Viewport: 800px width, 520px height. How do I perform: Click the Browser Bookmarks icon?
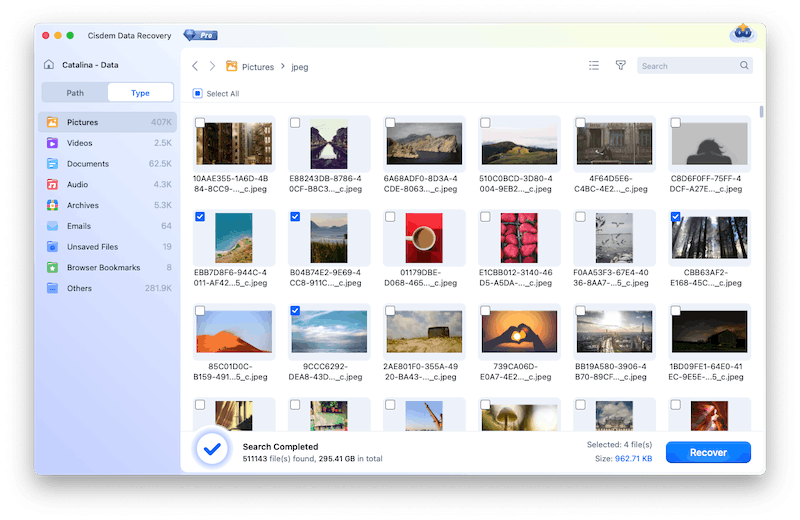(52, 267)
